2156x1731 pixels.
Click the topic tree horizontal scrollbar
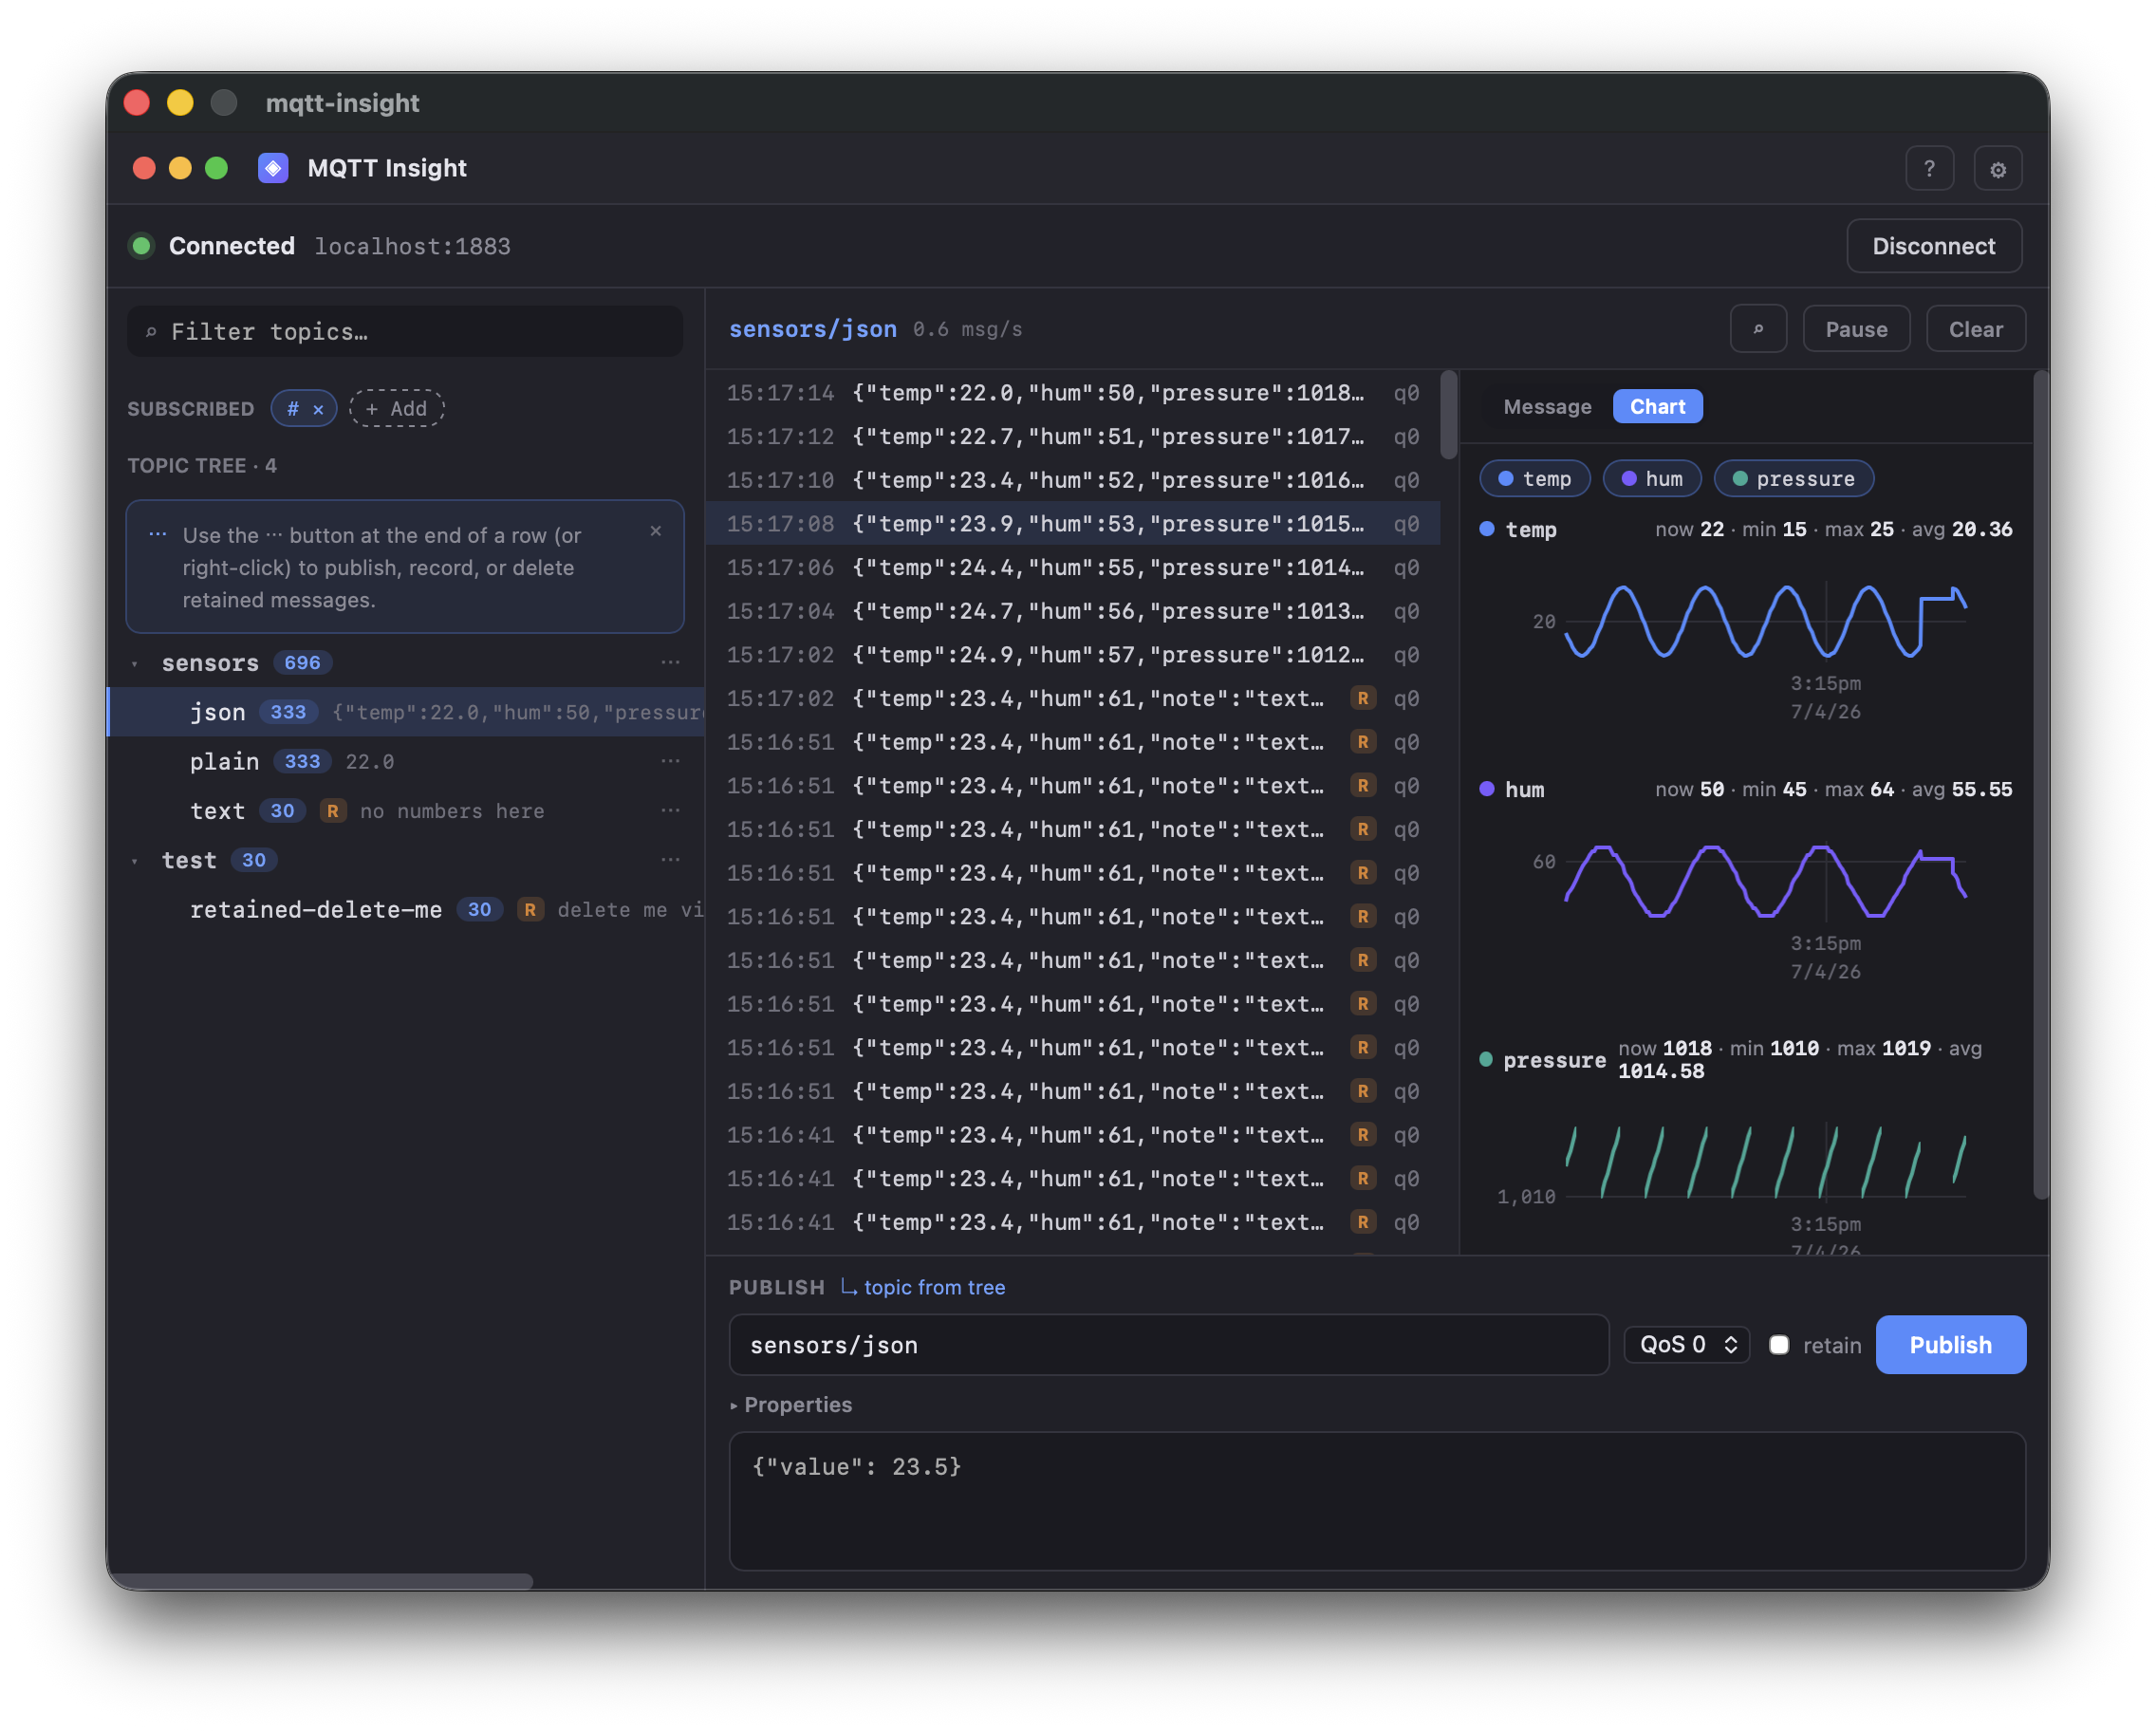coord(320,1581)
